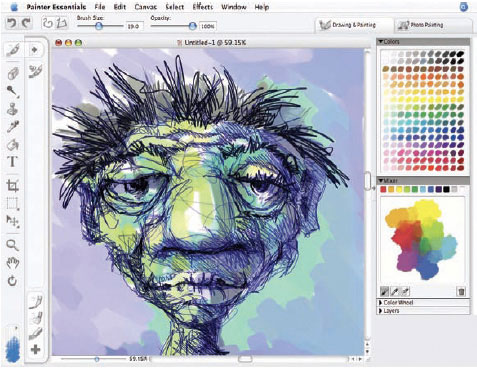Open the brush drawer arrow button
Image resolution: width=477 pixels, height=370 pixels.
[34, 50]
